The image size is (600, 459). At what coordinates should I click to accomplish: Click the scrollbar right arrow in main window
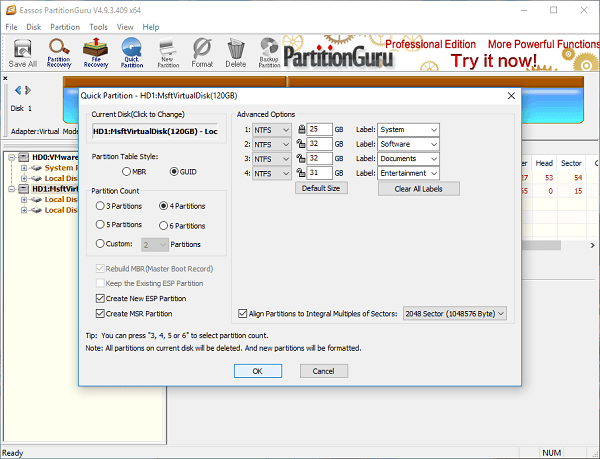[592, 245]
